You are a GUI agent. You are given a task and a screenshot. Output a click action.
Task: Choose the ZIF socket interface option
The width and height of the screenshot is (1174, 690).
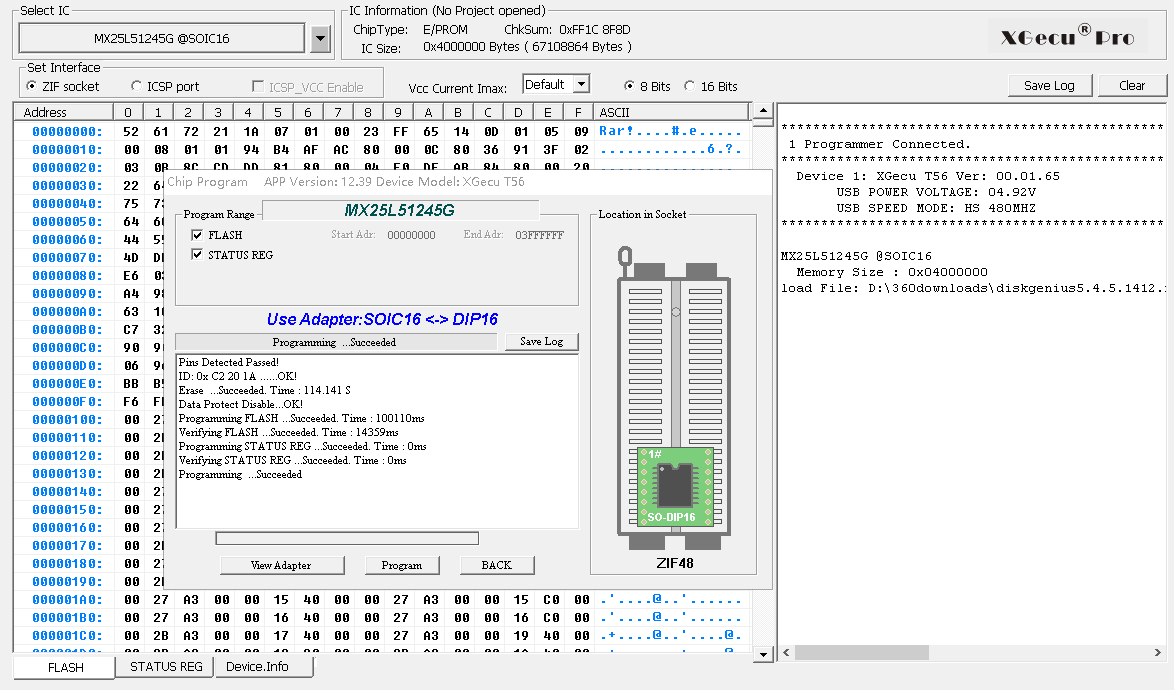click(x=32, y=87)
